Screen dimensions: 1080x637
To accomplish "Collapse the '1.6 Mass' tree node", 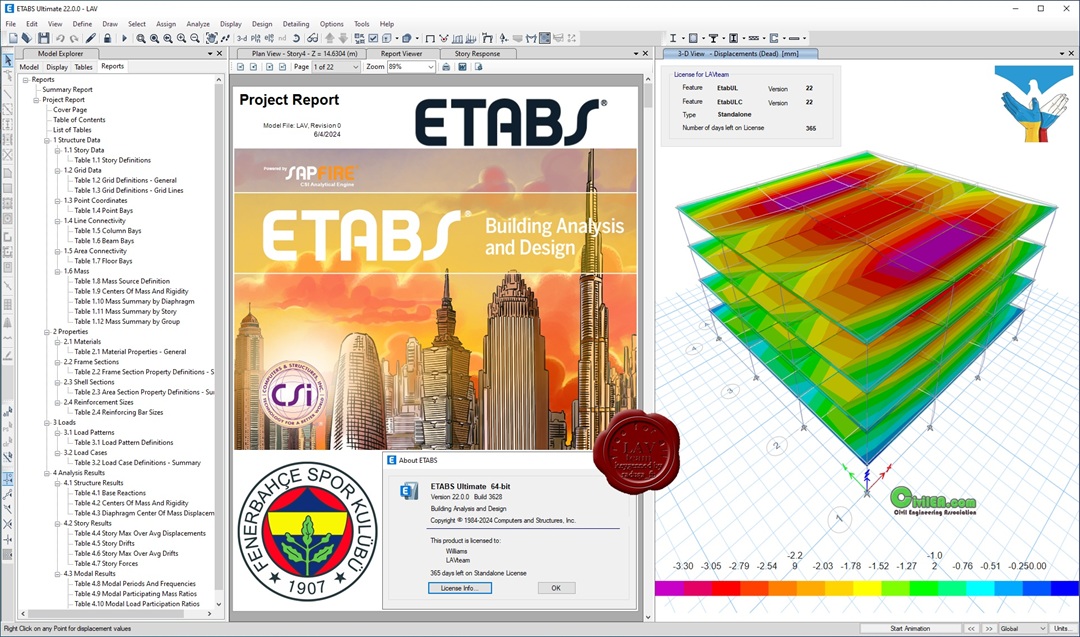I will click(x=58, y=271).
